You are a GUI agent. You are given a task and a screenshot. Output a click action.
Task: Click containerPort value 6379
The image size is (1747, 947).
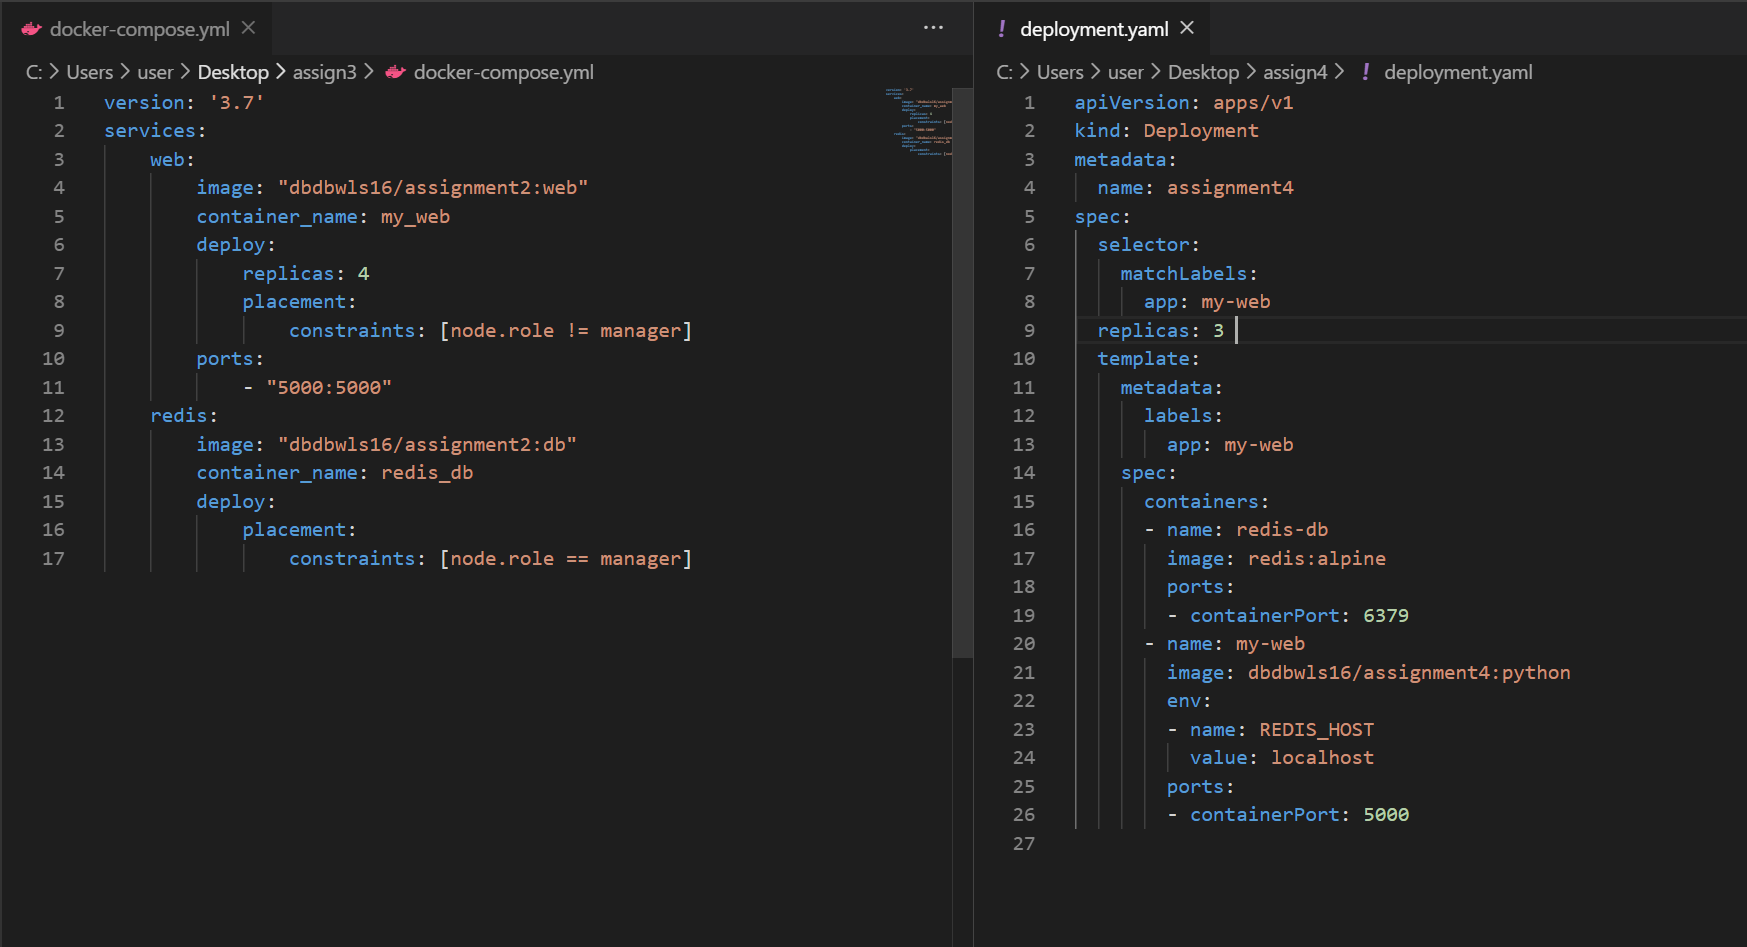[1386, 615]
